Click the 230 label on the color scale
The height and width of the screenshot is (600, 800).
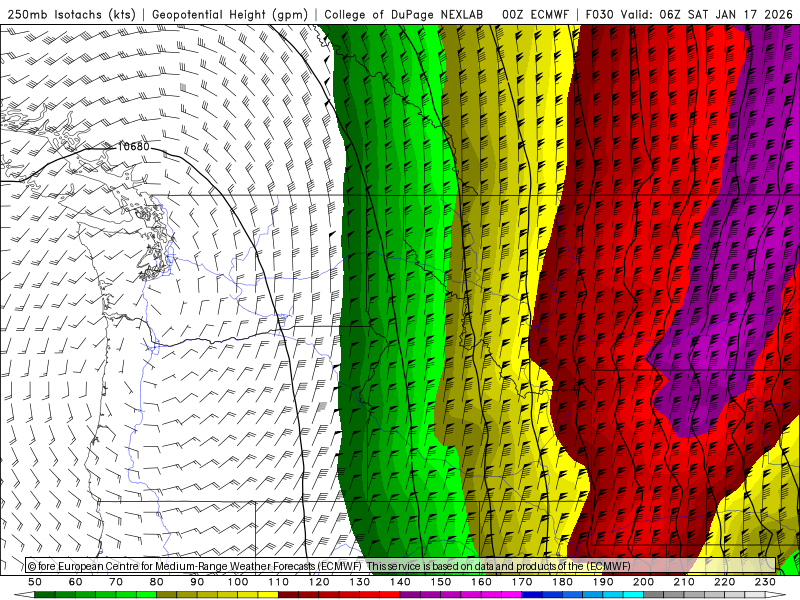766,582
